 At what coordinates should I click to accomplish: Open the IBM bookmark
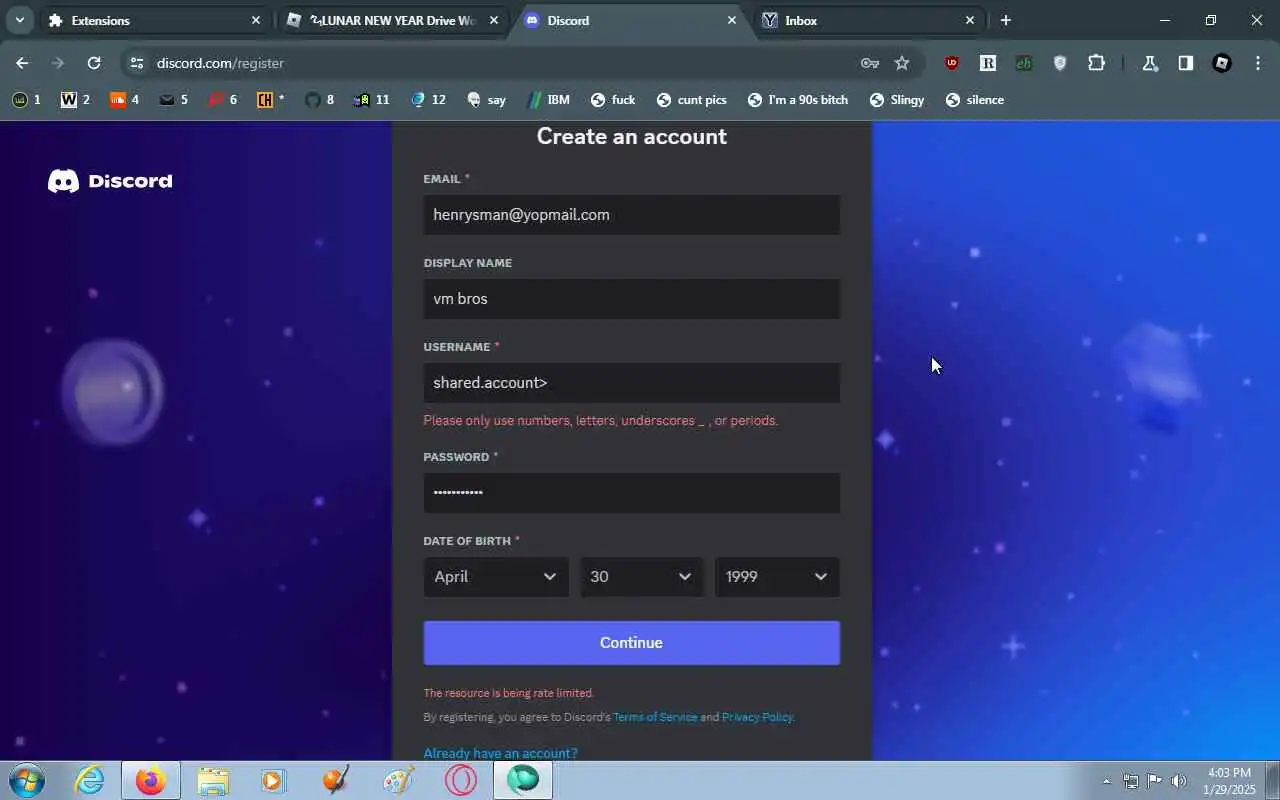pyautogui.click(x=548, y=100)
